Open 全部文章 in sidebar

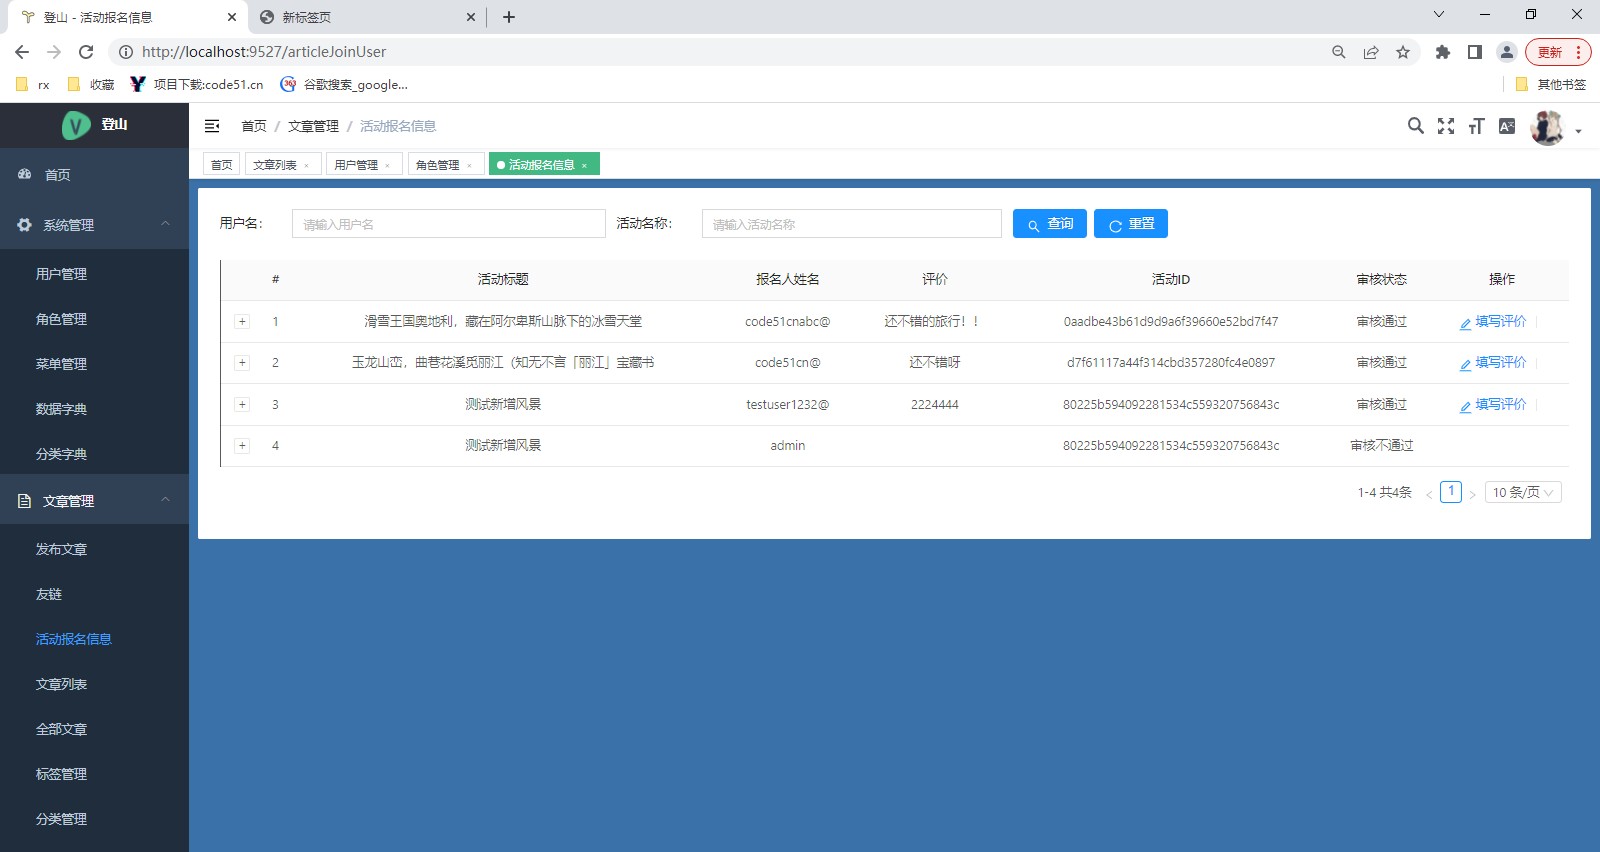(x=94, y=729)
